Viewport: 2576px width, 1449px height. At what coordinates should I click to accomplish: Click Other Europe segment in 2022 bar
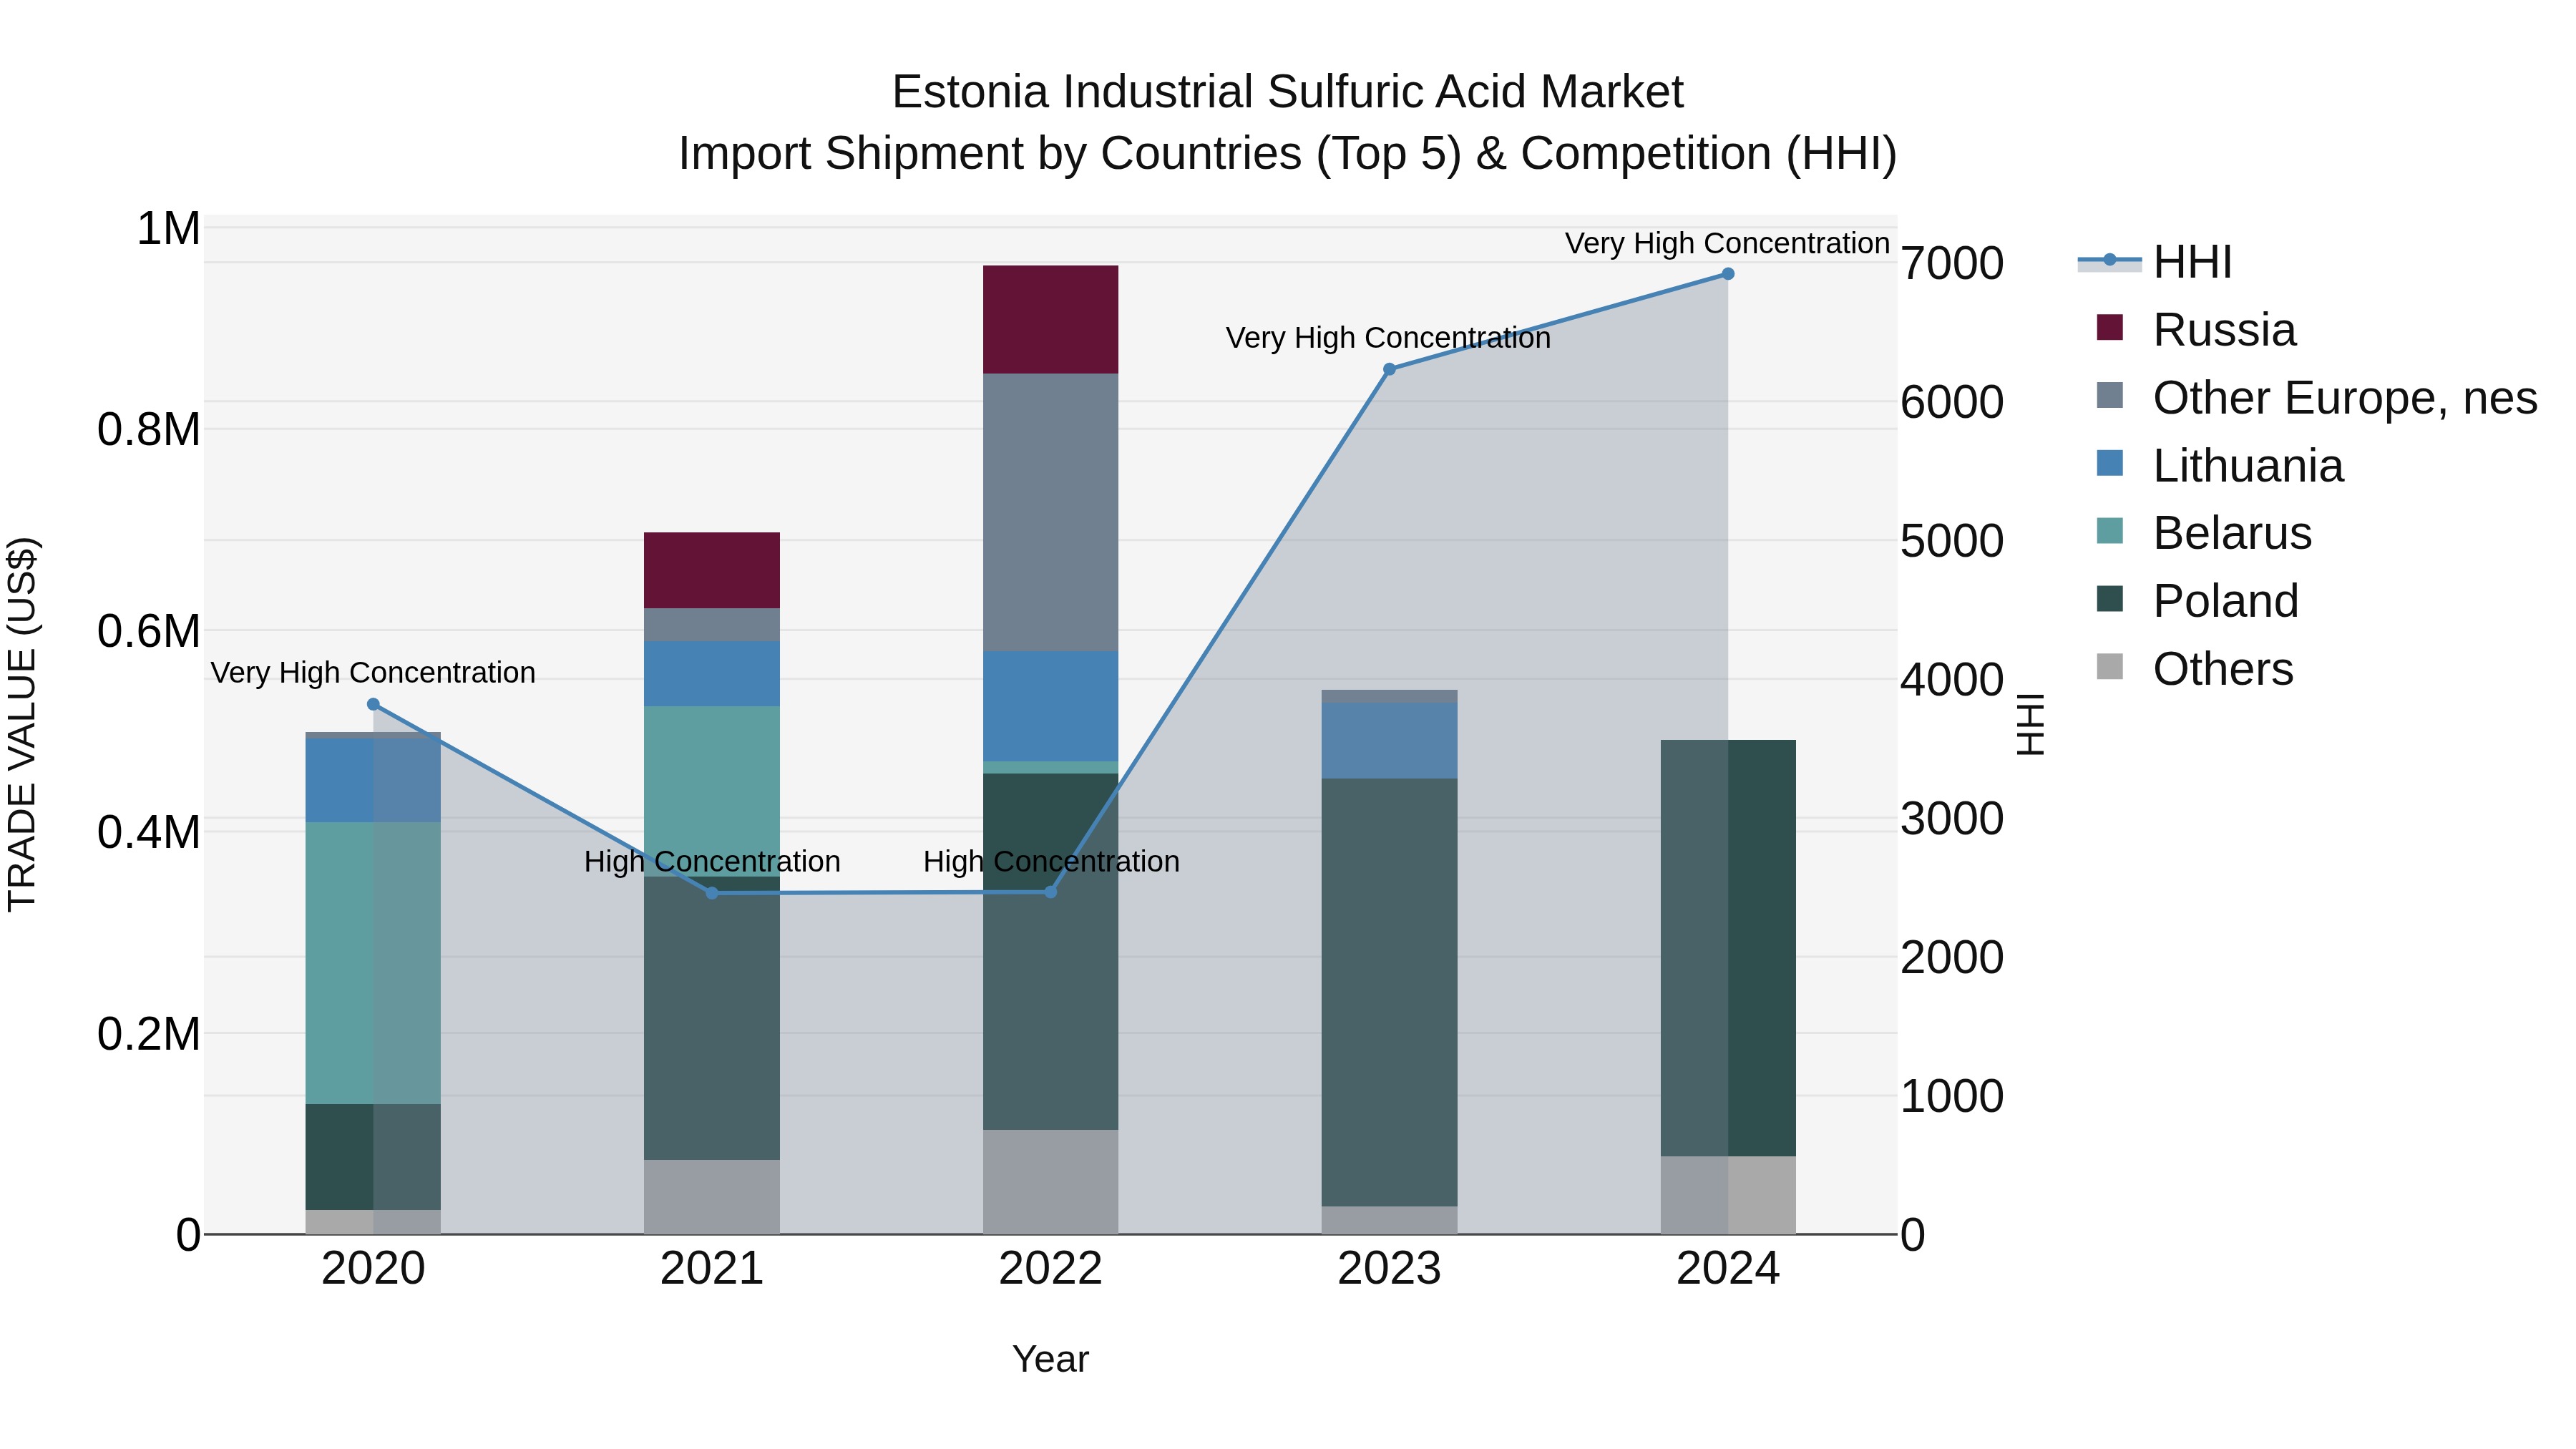(1051, 513)
